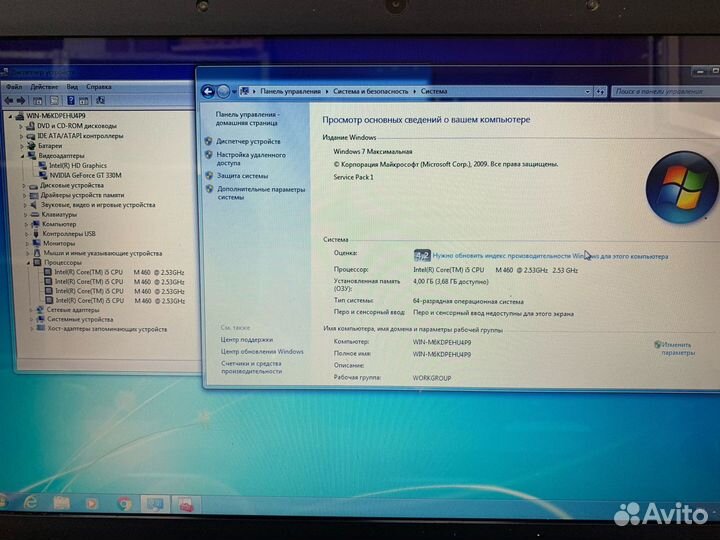Open the Файл menu in Device Manager
Image resolution: width=720 pixels, height=540 pixels.
14,86
